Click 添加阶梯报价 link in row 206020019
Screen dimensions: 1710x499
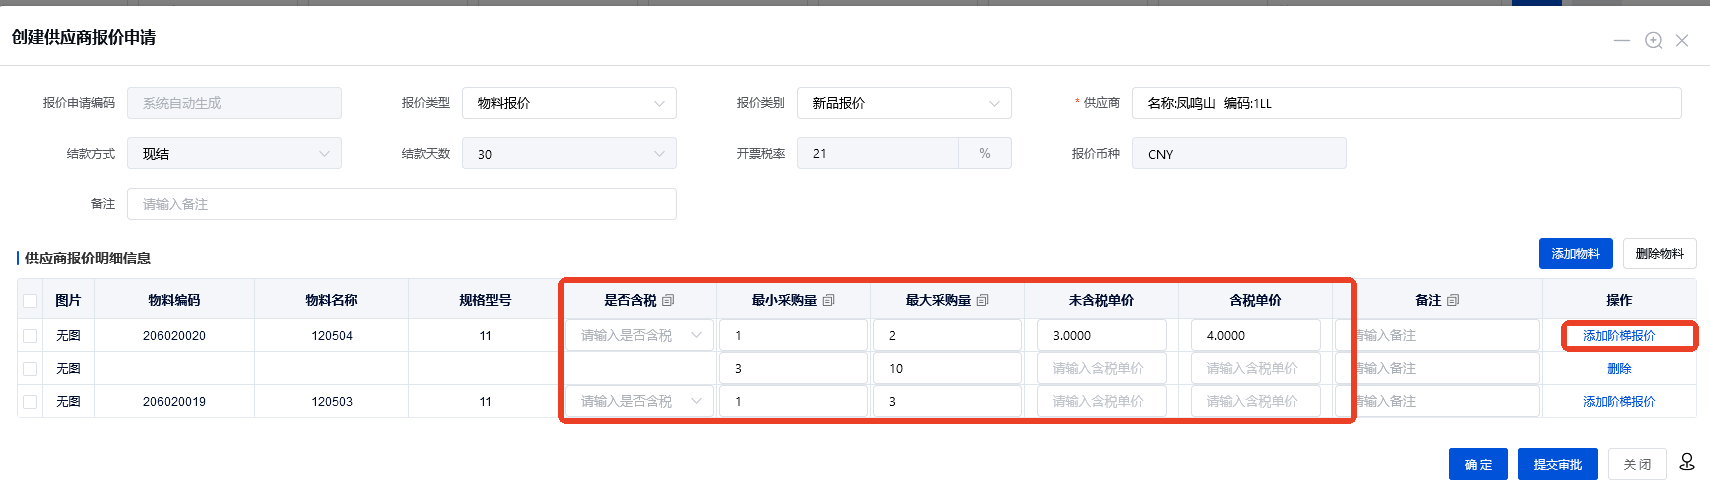pos(1619,402)
